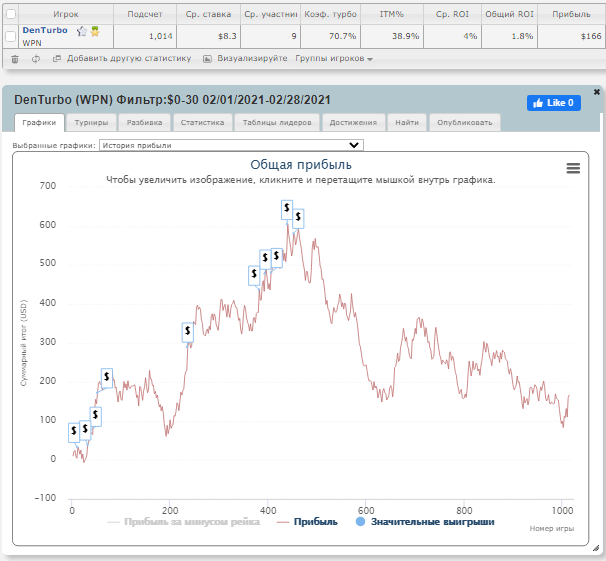Click the dollar marker near 200 profit
The image size is (606, 561).
pyautogui.click(x=107, y=377)
